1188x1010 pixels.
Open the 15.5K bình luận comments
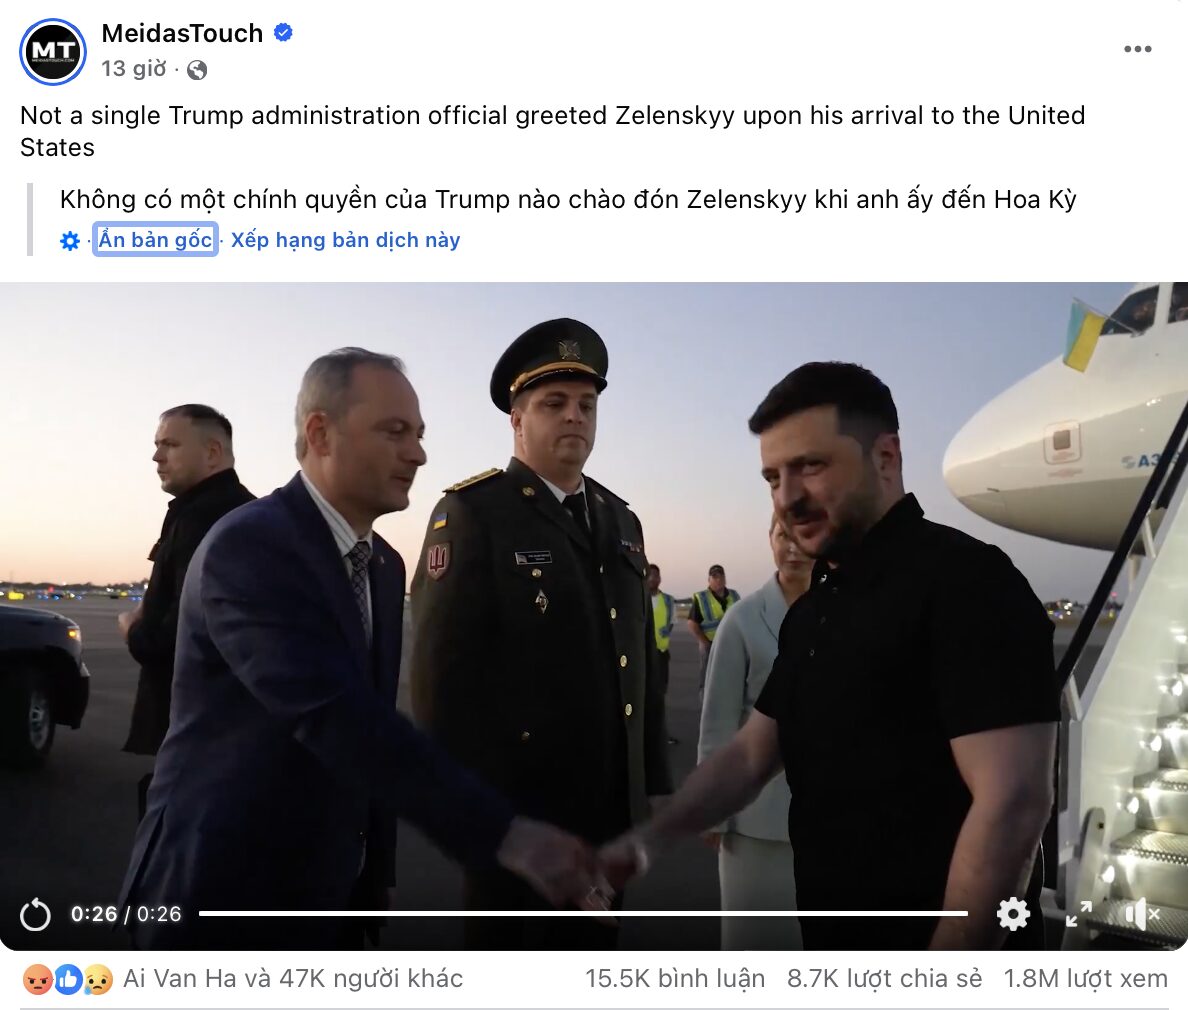click(674, 978)
